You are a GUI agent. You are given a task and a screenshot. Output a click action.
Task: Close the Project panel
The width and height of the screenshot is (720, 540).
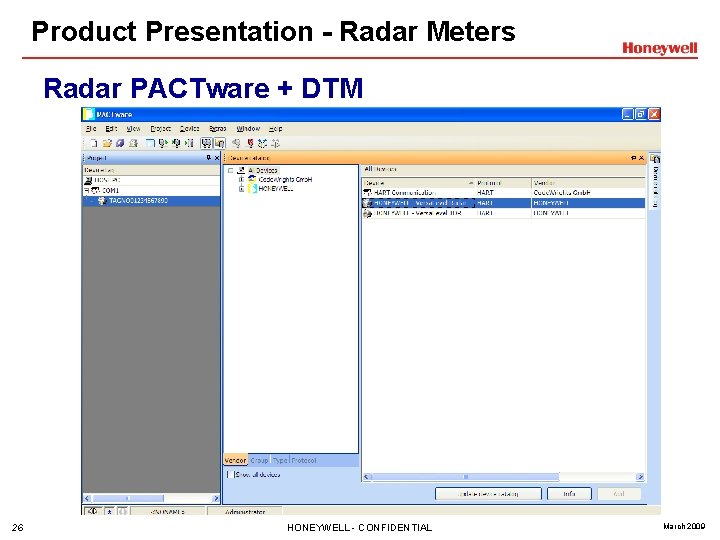[x=217, y=158]
